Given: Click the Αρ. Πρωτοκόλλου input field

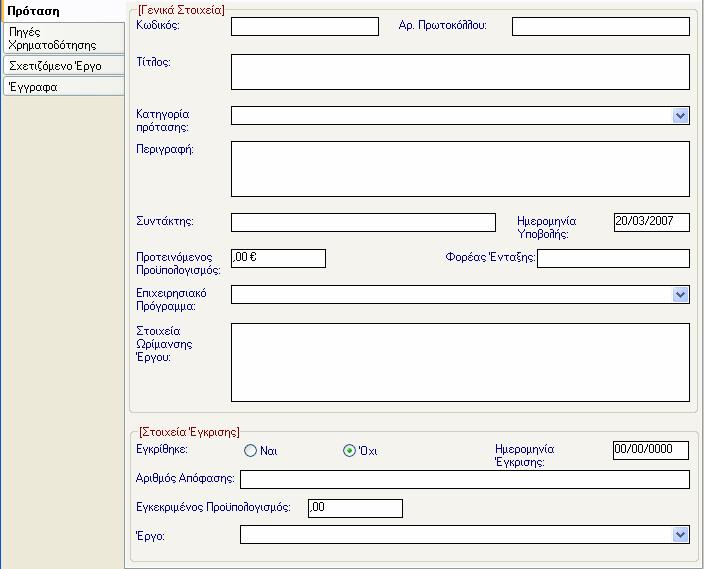Looking at the screenshot, I should [601, 26].
